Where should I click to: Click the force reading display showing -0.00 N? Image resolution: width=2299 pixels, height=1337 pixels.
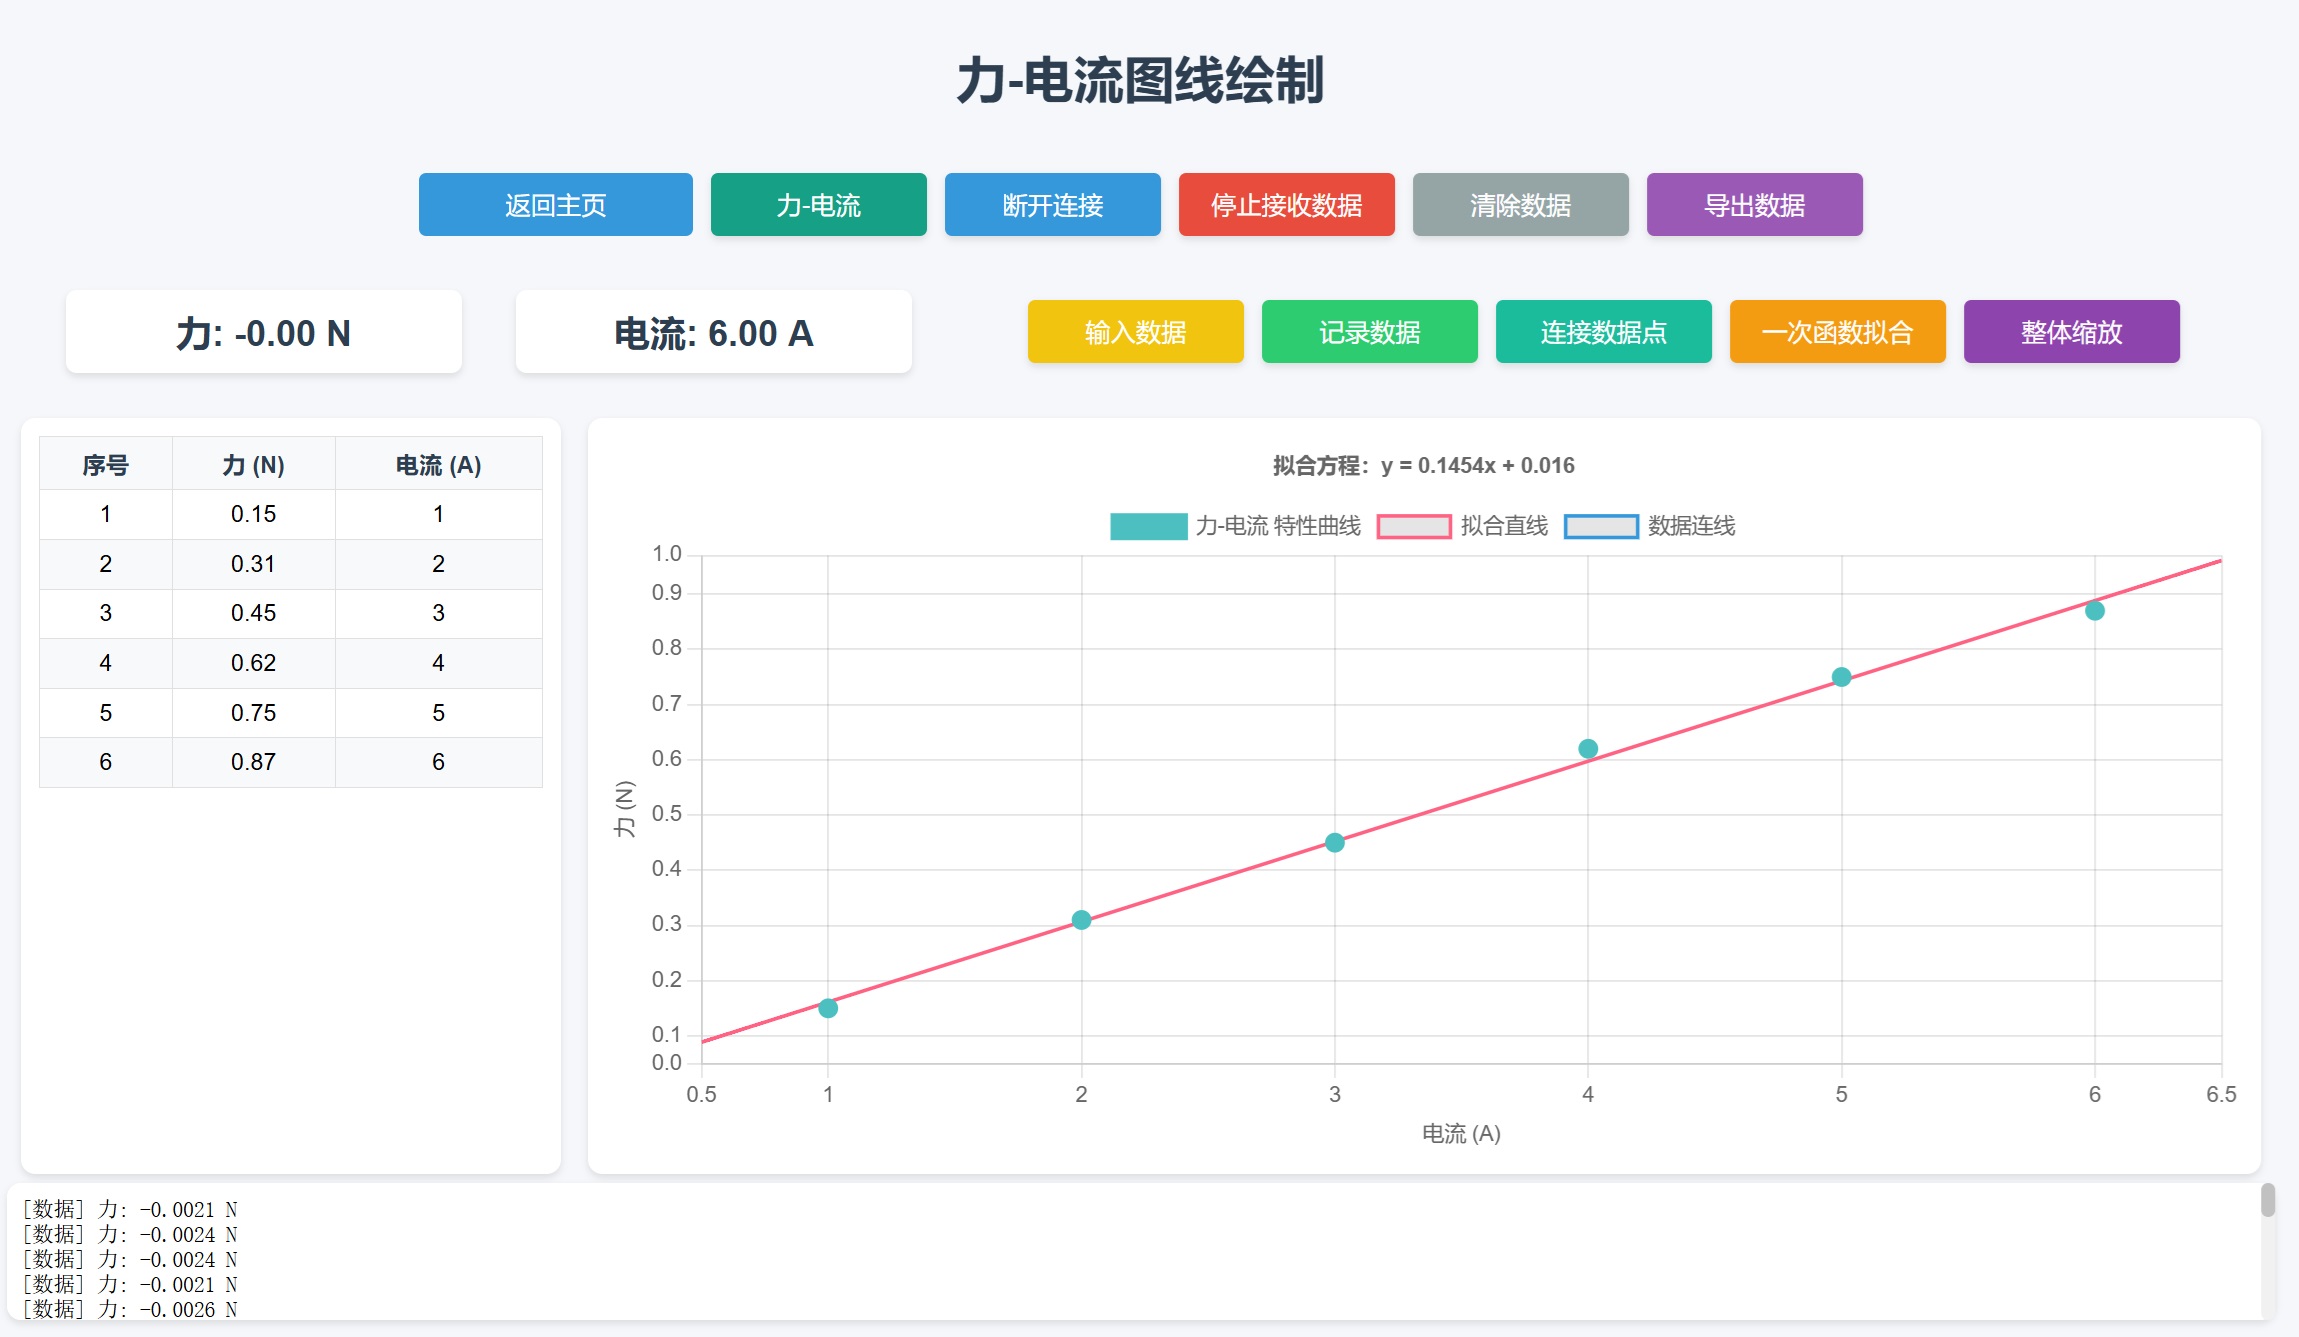coord(263,331)
